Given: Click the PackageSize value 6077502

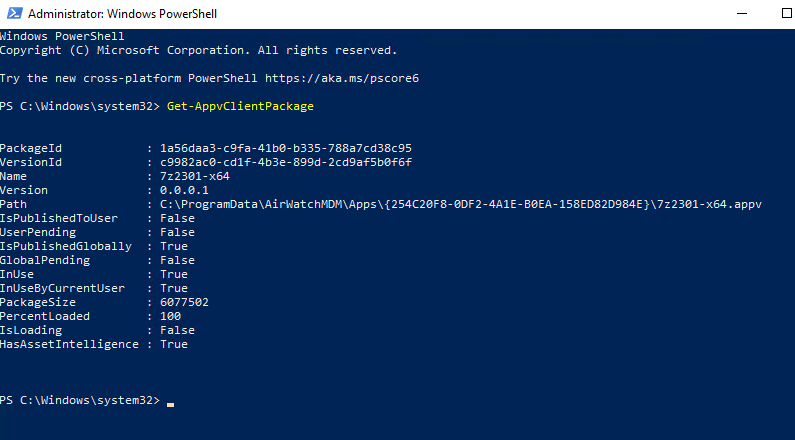Looking at the screenshot, I should pyautogui.click(x=184, y=302).
